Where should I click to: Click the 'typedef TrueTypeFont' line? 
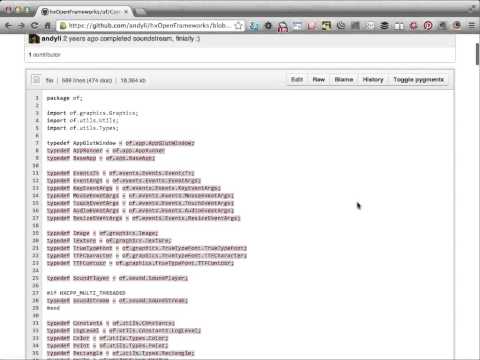[147, 248]
